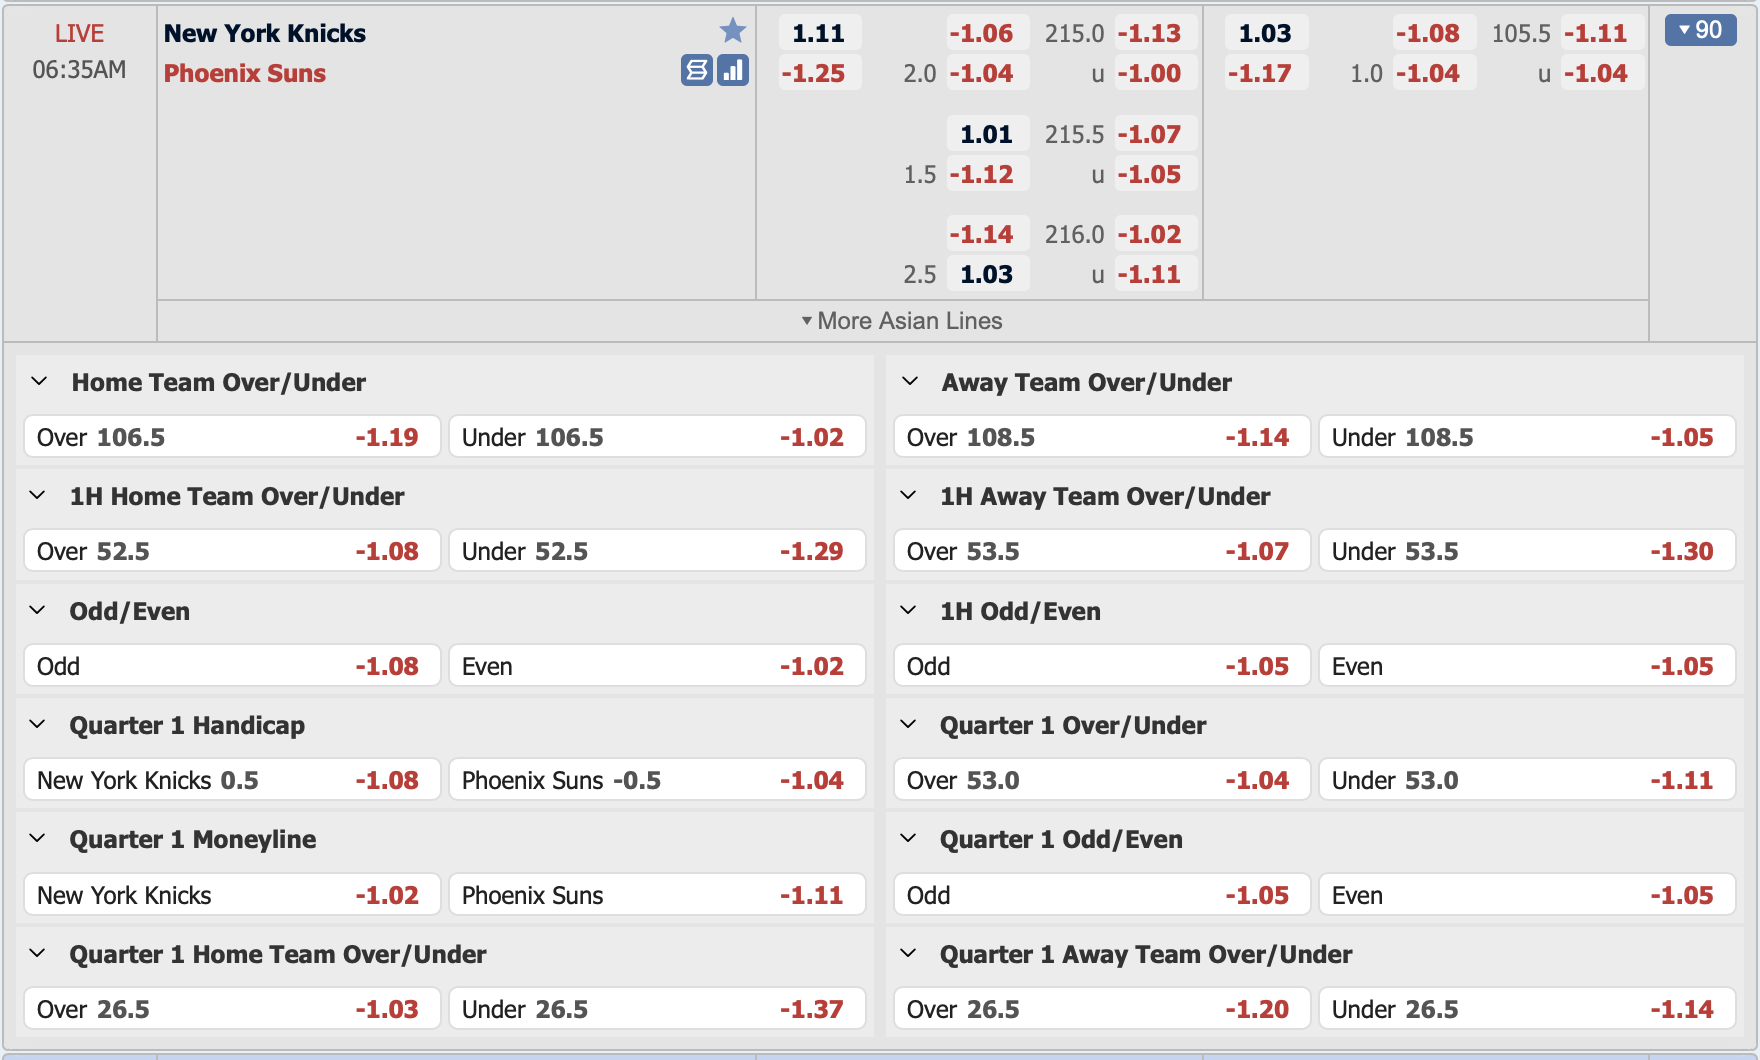Bet Phoenix Suns -0.5 Quarter 1 handicap
The height and width of the screenshot is (1060, 1760).
click(x=657, y=780)
